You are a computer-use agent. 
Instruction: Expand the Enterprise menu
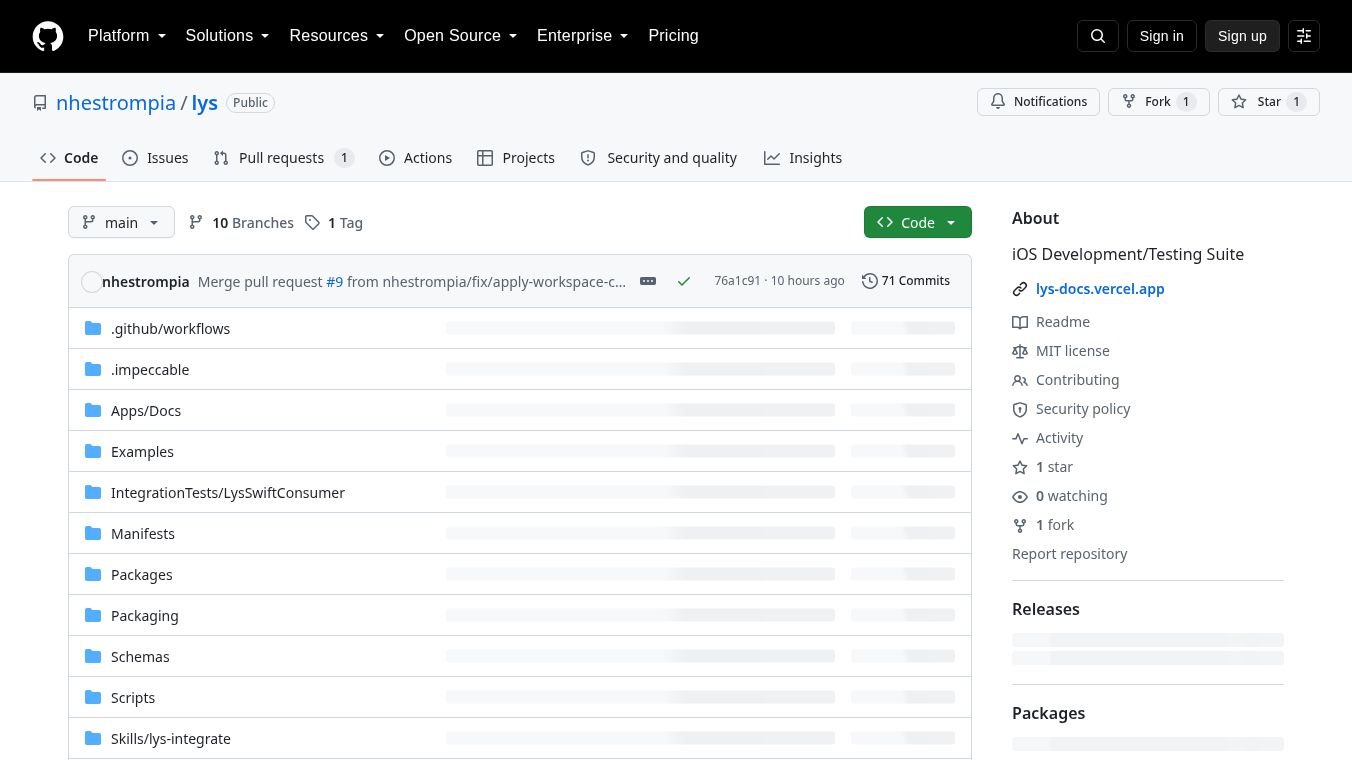pyautogui.click(x=583, y=36)
